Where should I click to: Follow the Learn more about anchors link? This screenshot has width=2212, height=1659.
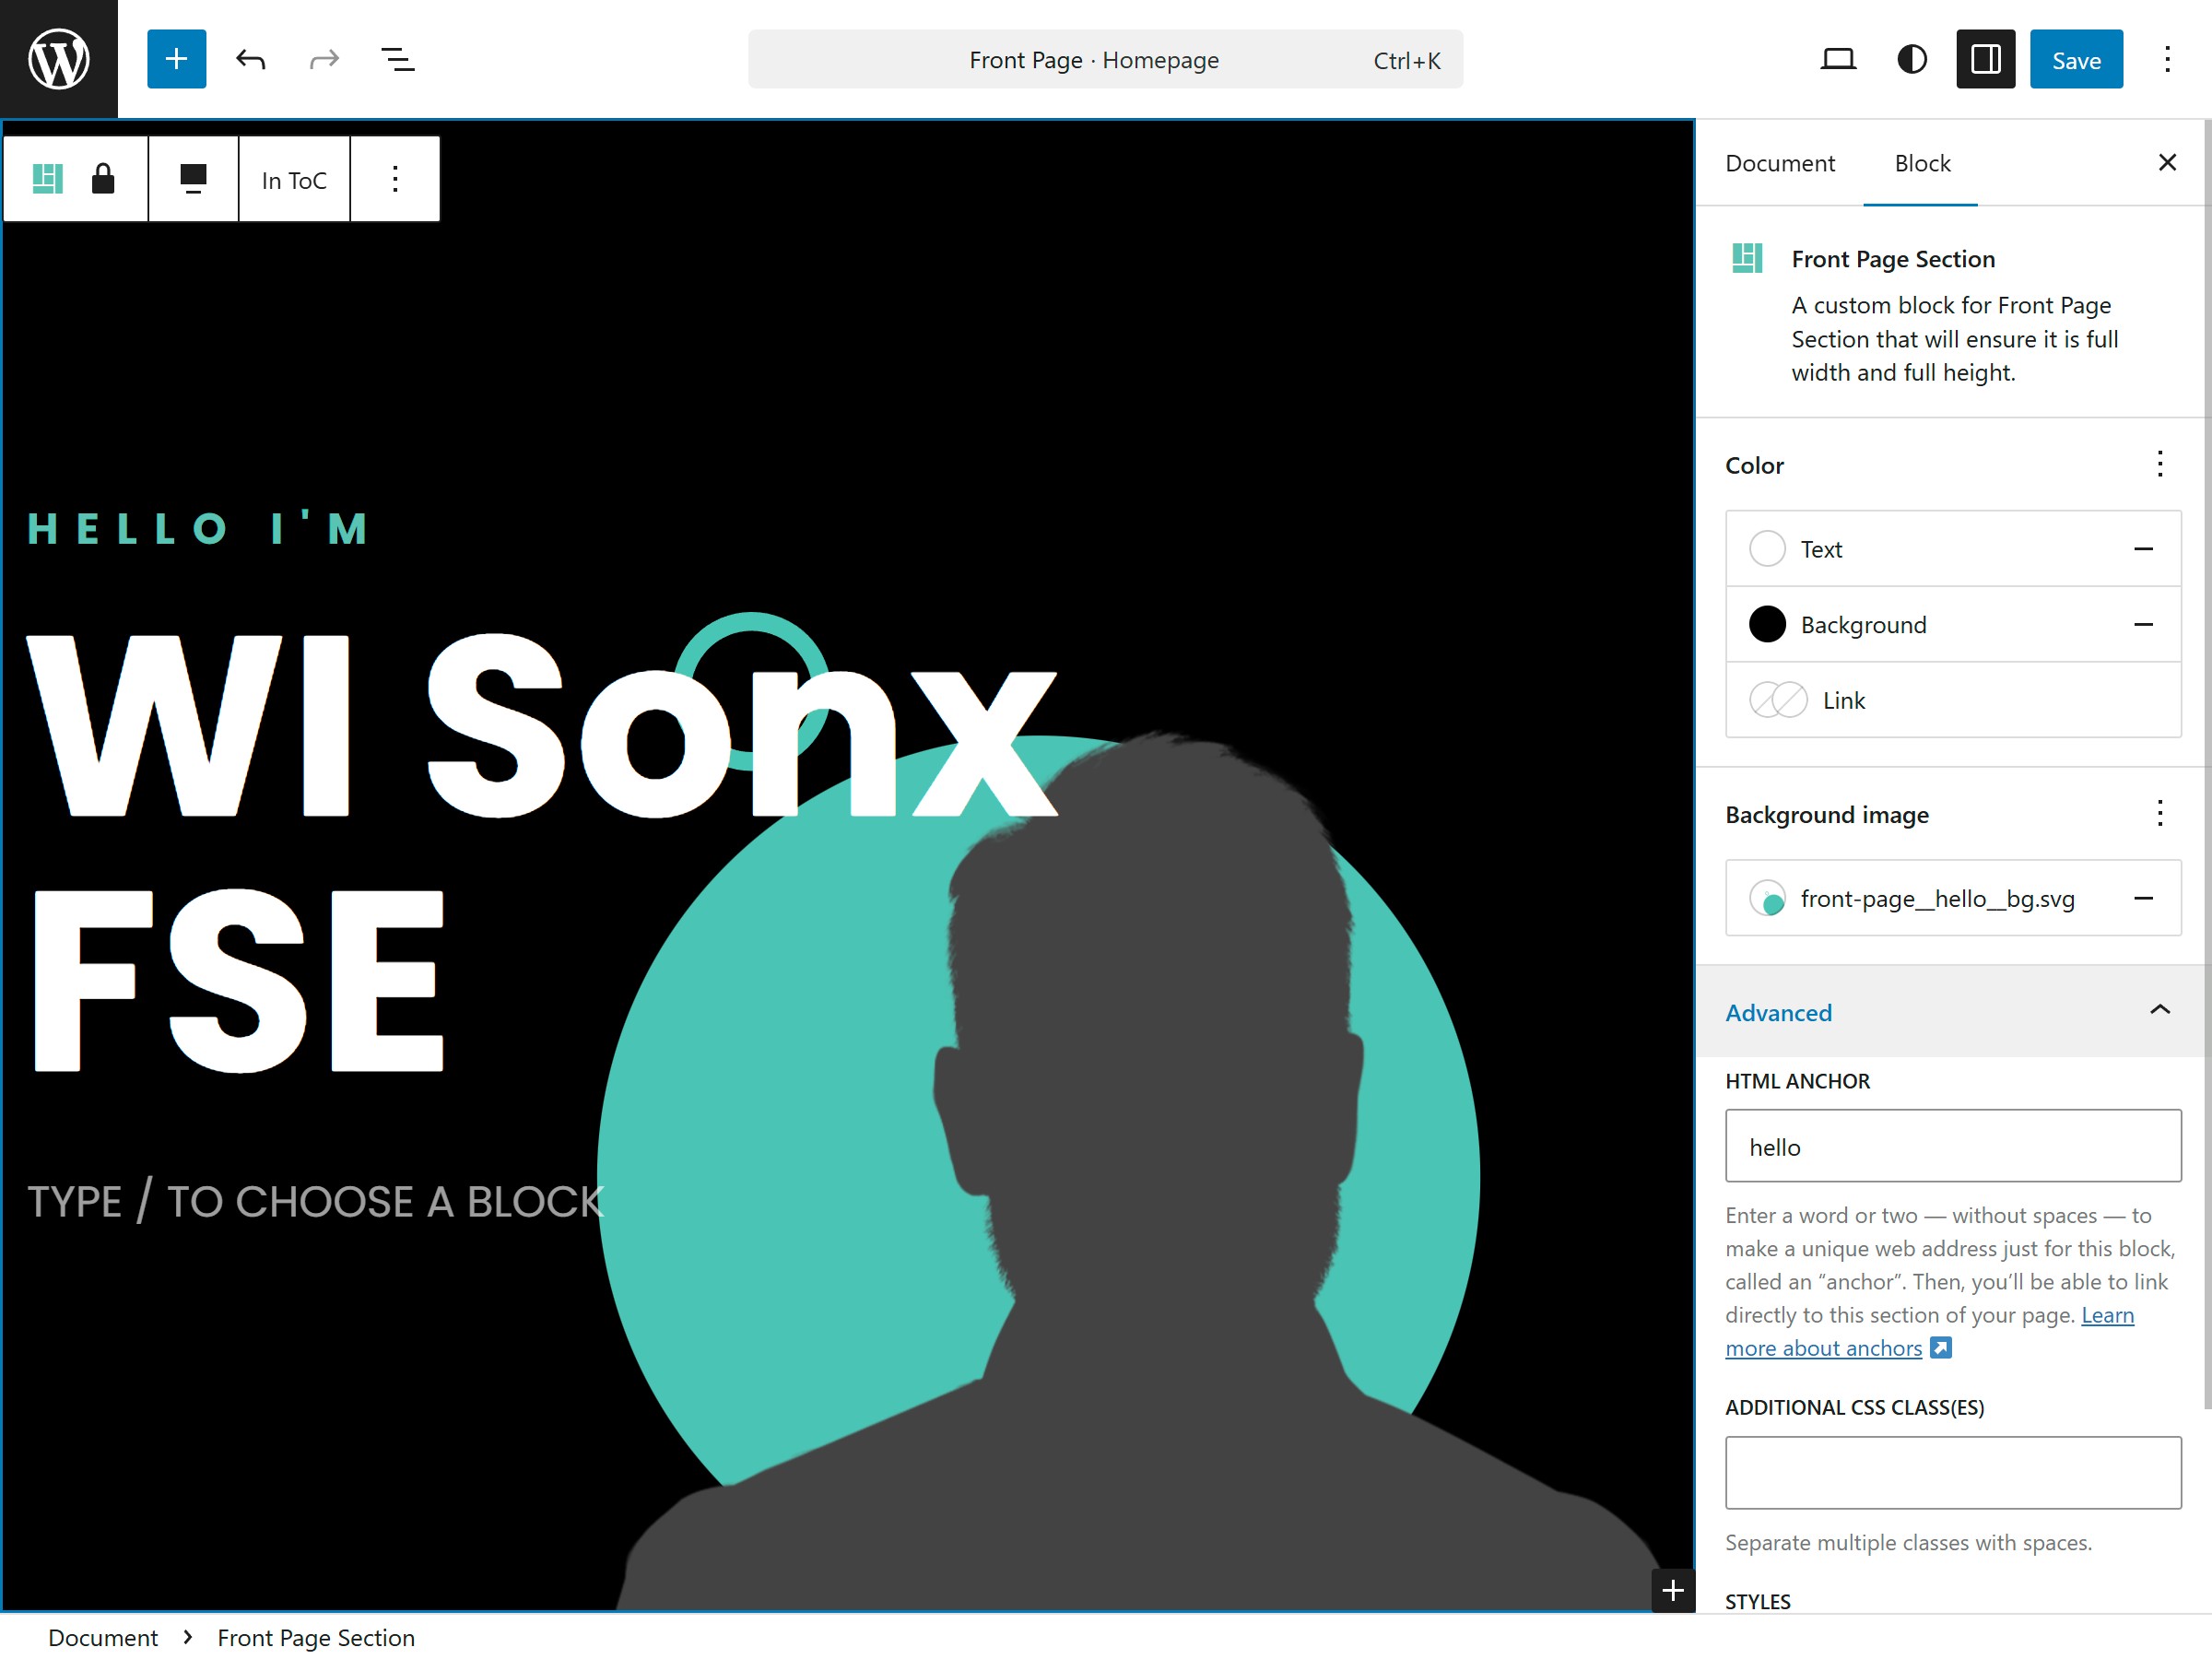coord(1823,1348)
